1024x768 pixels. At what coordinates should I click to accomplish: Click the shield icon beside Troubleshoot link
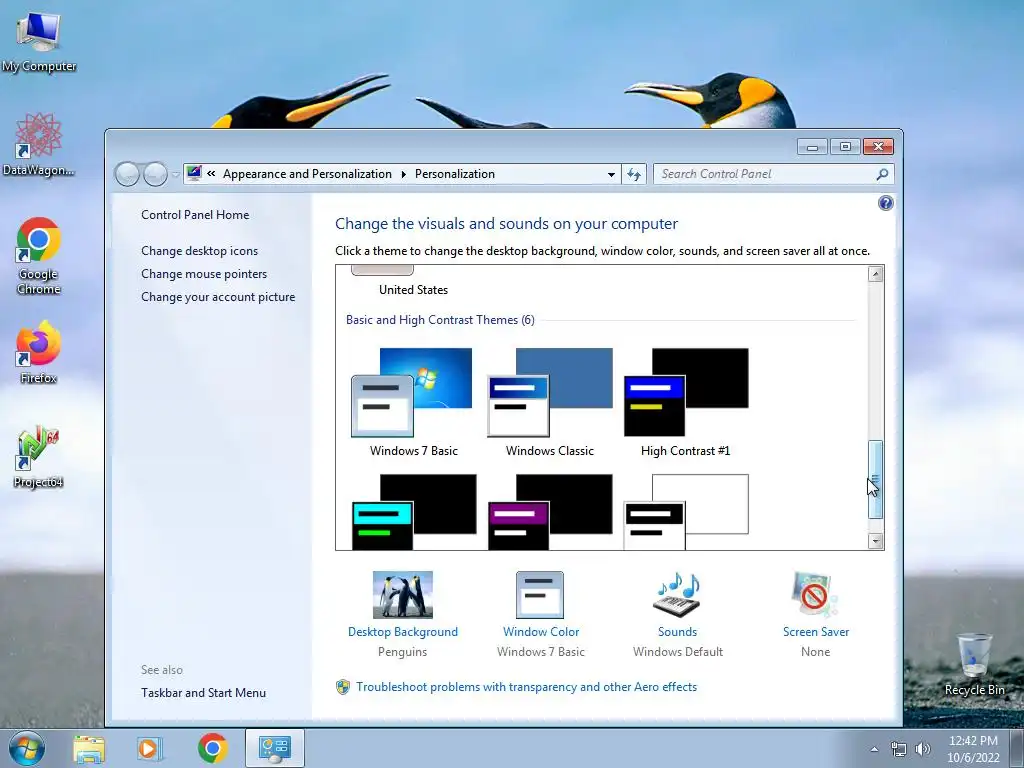[343, 687]
